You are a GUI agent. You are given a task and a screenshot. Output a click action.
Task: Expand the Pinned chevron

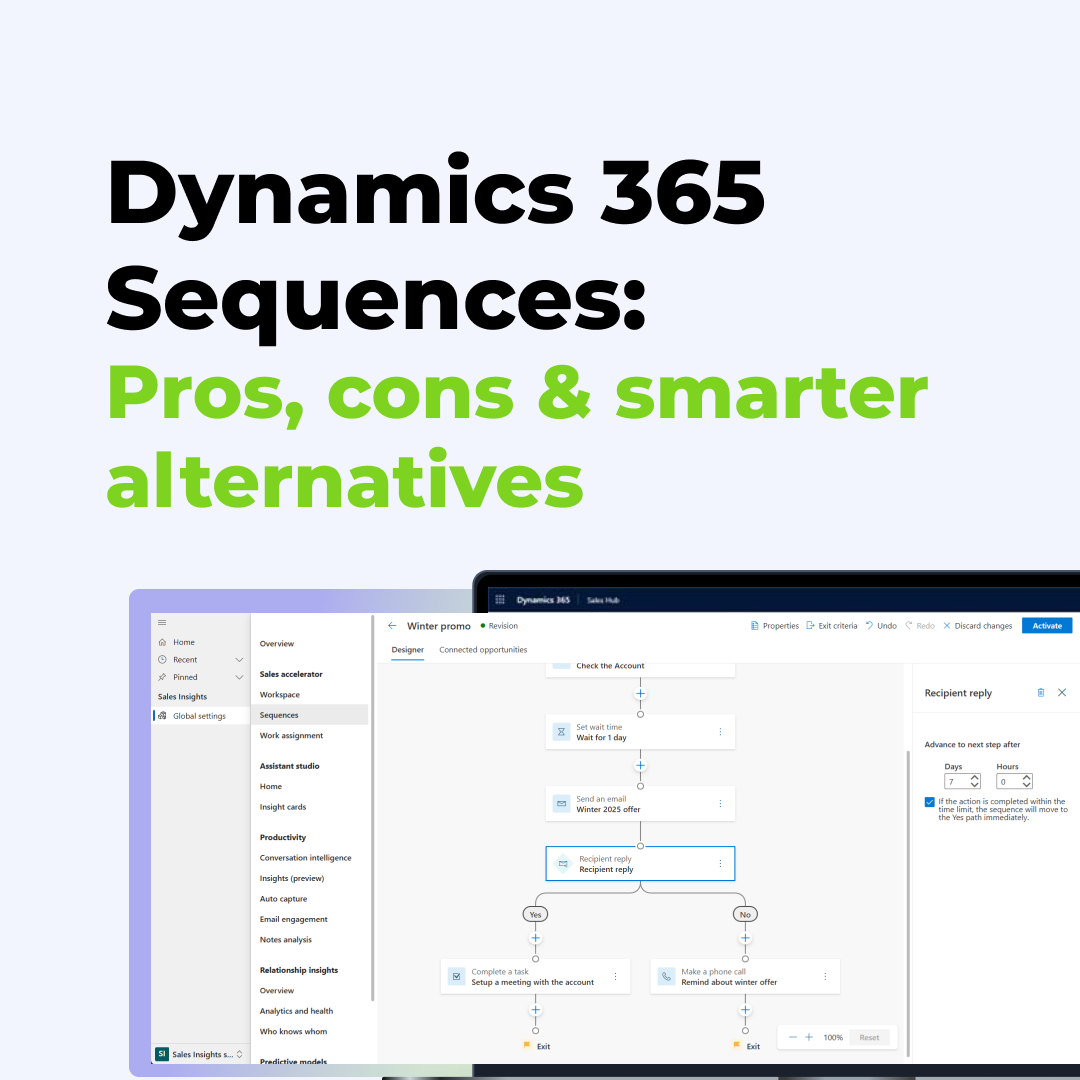[239, 678]
